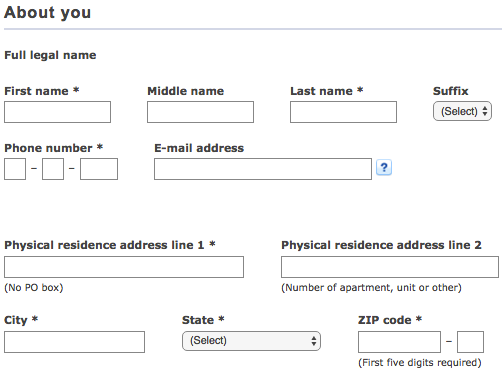
Task: Click the State dropdown arrows
Action: click(x=314, y=341)
